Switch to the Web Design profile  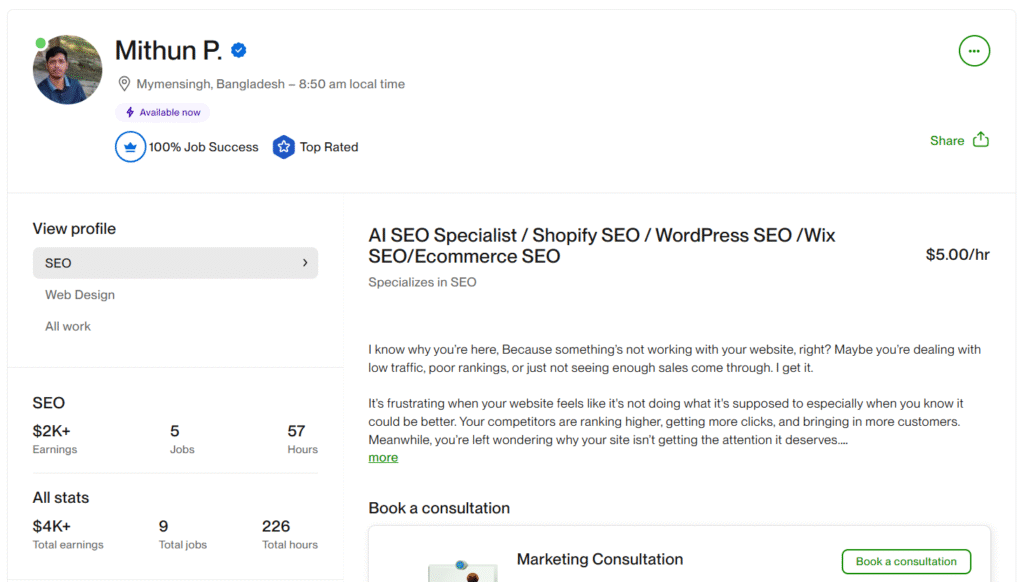pyautogui.click(x=80, y=295)
